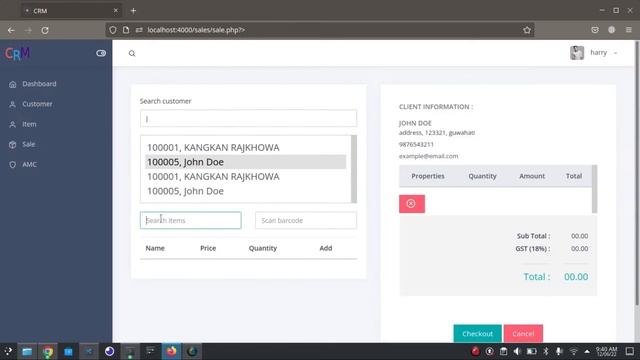This screenshot has width=640, height=360.
Task: Click the taskbar clock 9:40 AM
Action: [606, 351]
